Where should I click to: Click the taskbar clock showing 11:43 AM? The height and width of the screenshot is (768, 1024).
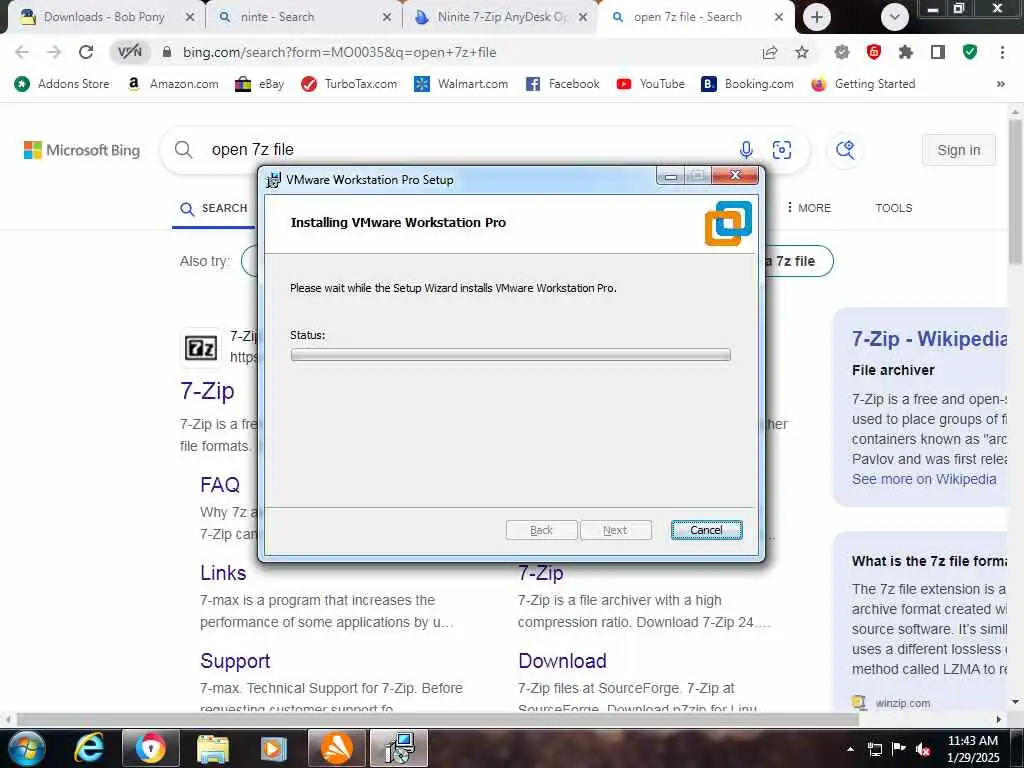pyautogui.click(x=973, y=749)
